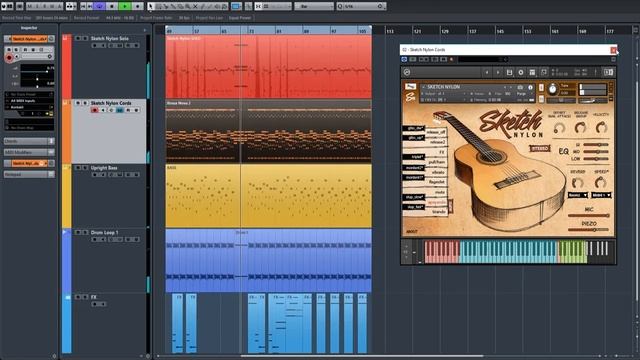This screenshot has height=360, width=640.
Task: Close the Sketch Nylon Cords plugin window
Action: (613, 50)
